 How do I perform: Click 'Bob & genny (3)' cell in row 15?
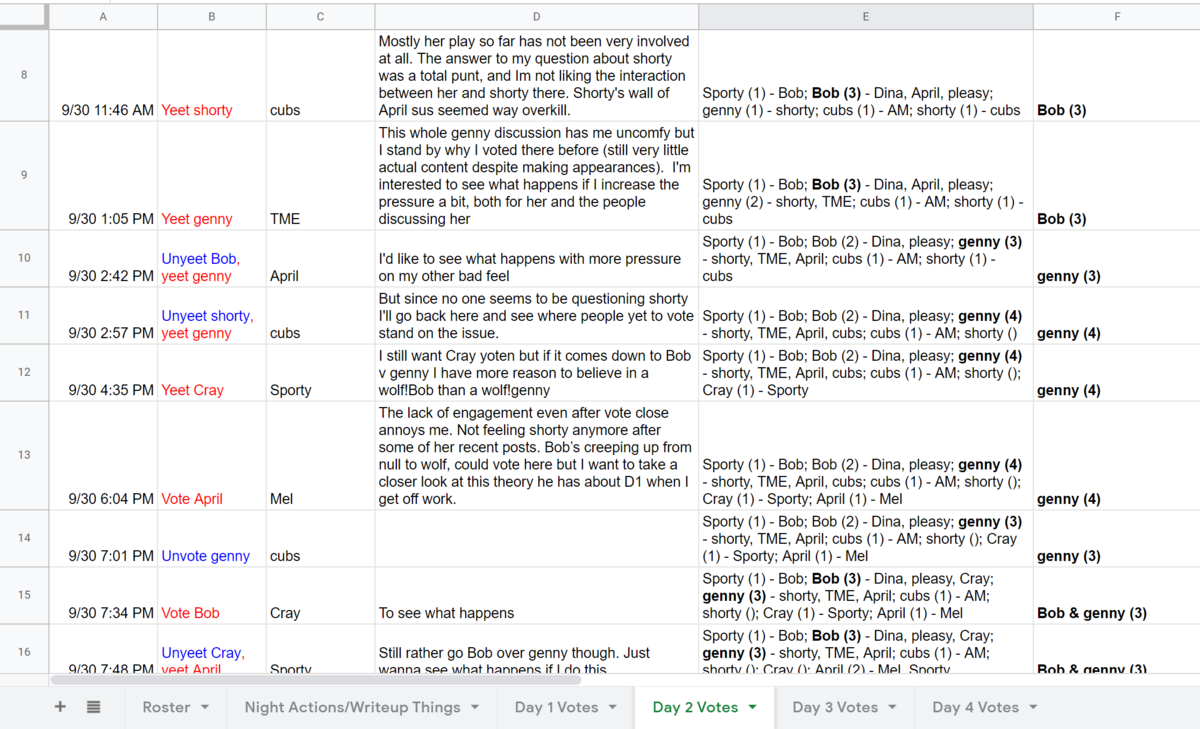click(1117, 596)
